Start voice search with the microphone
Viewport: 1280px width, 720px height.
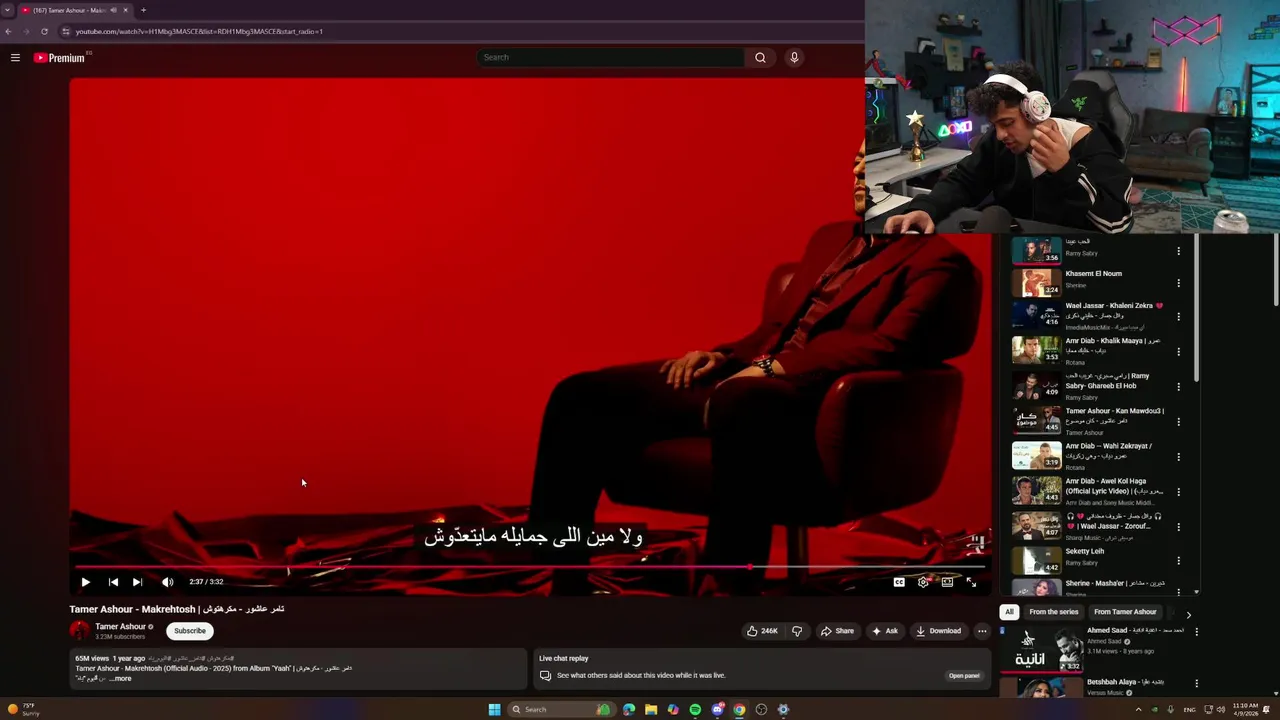[794, 57]
